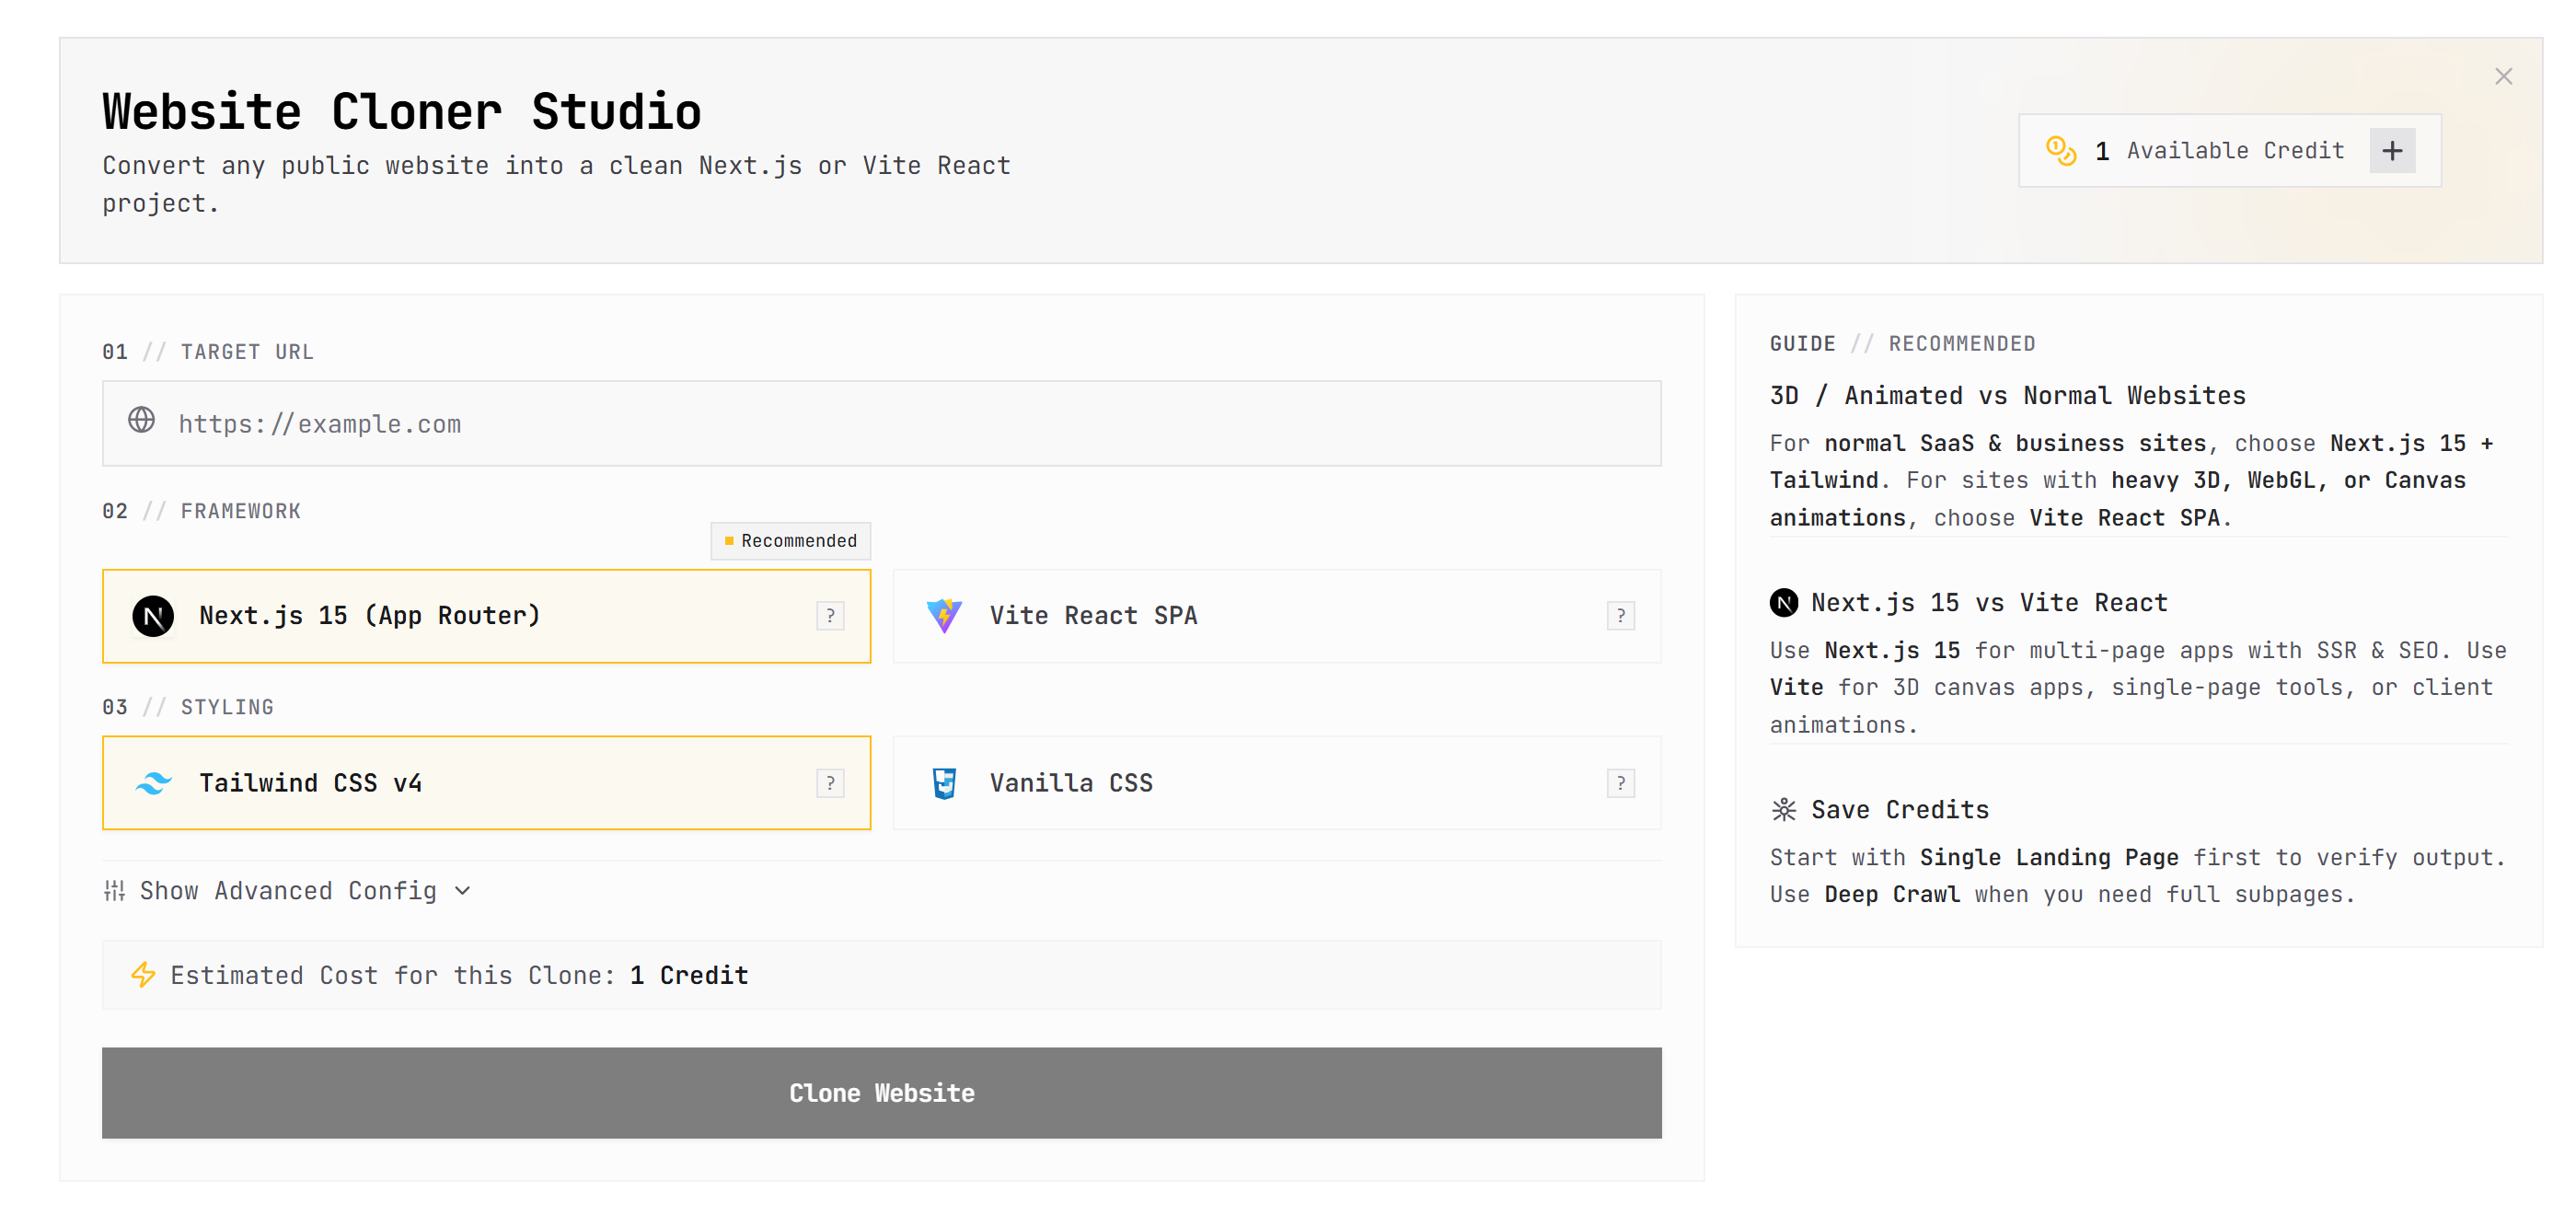Open help for Next.js 15 option
The height and width of the screenshot is (1215, 2576).
tap(830, 616)
